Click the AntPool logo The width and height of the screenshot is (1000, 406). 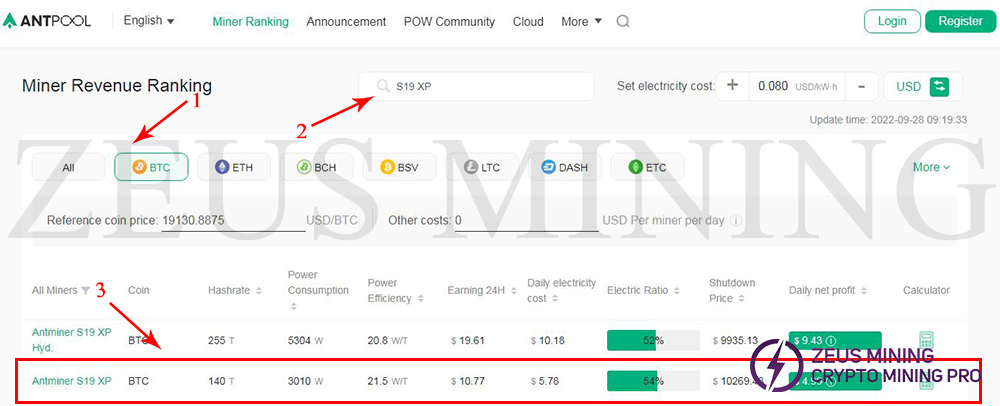(x=47, y=21)
